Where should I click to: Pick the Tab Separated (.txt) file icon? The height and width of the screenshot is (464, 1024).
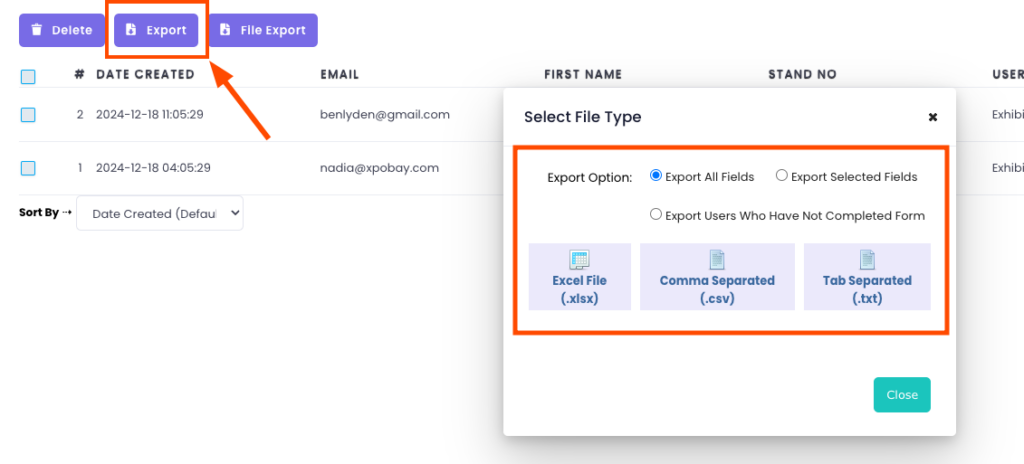(x=867, y=261)
